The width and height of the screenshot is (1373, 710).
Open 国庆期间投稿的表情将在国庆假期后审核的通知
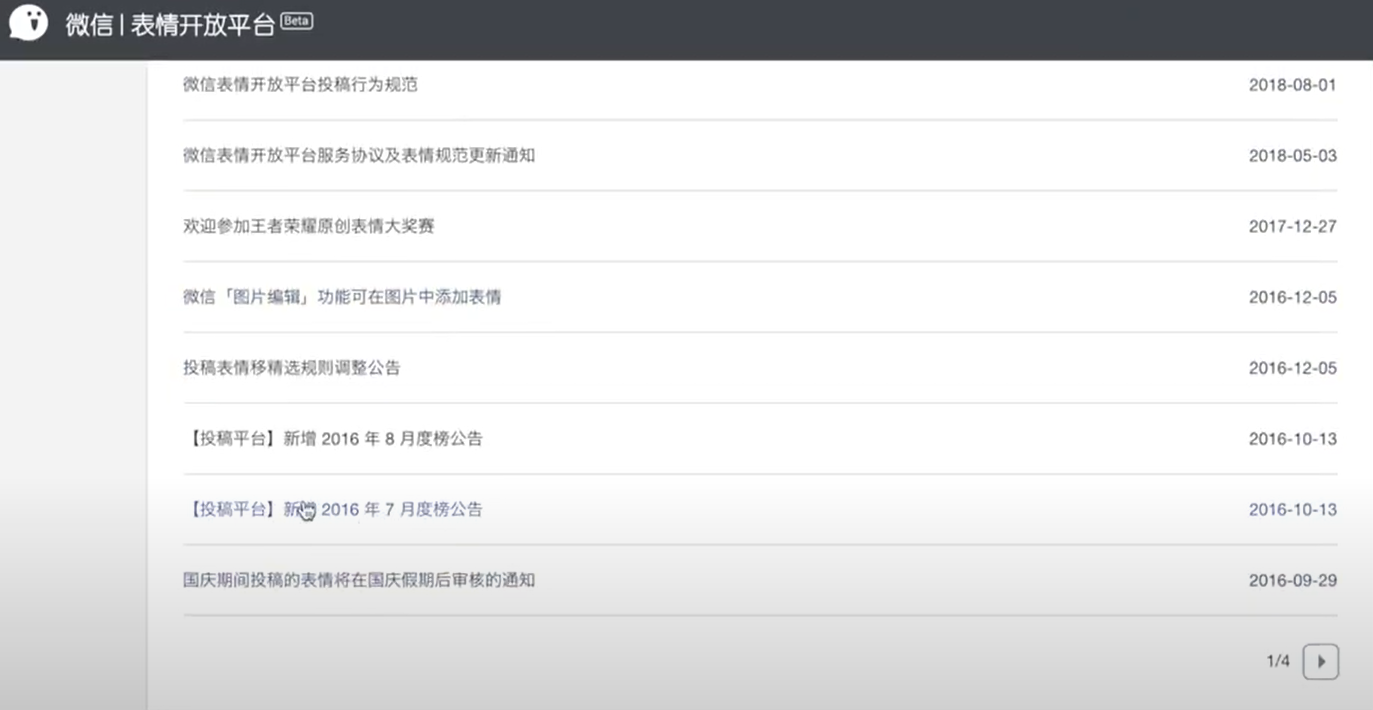[359, 580]
